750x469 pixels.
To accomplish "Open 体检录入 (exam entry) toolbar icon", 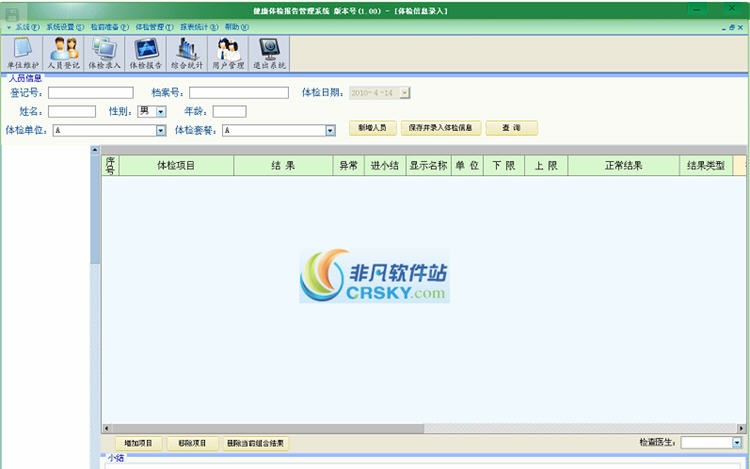I will click(x=105, y=54).
